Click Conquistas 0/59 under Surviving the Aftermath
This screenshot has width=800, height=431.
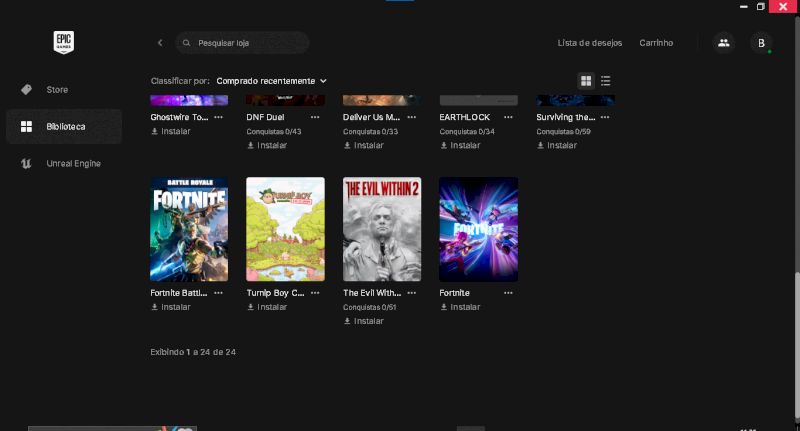point(564,132)
